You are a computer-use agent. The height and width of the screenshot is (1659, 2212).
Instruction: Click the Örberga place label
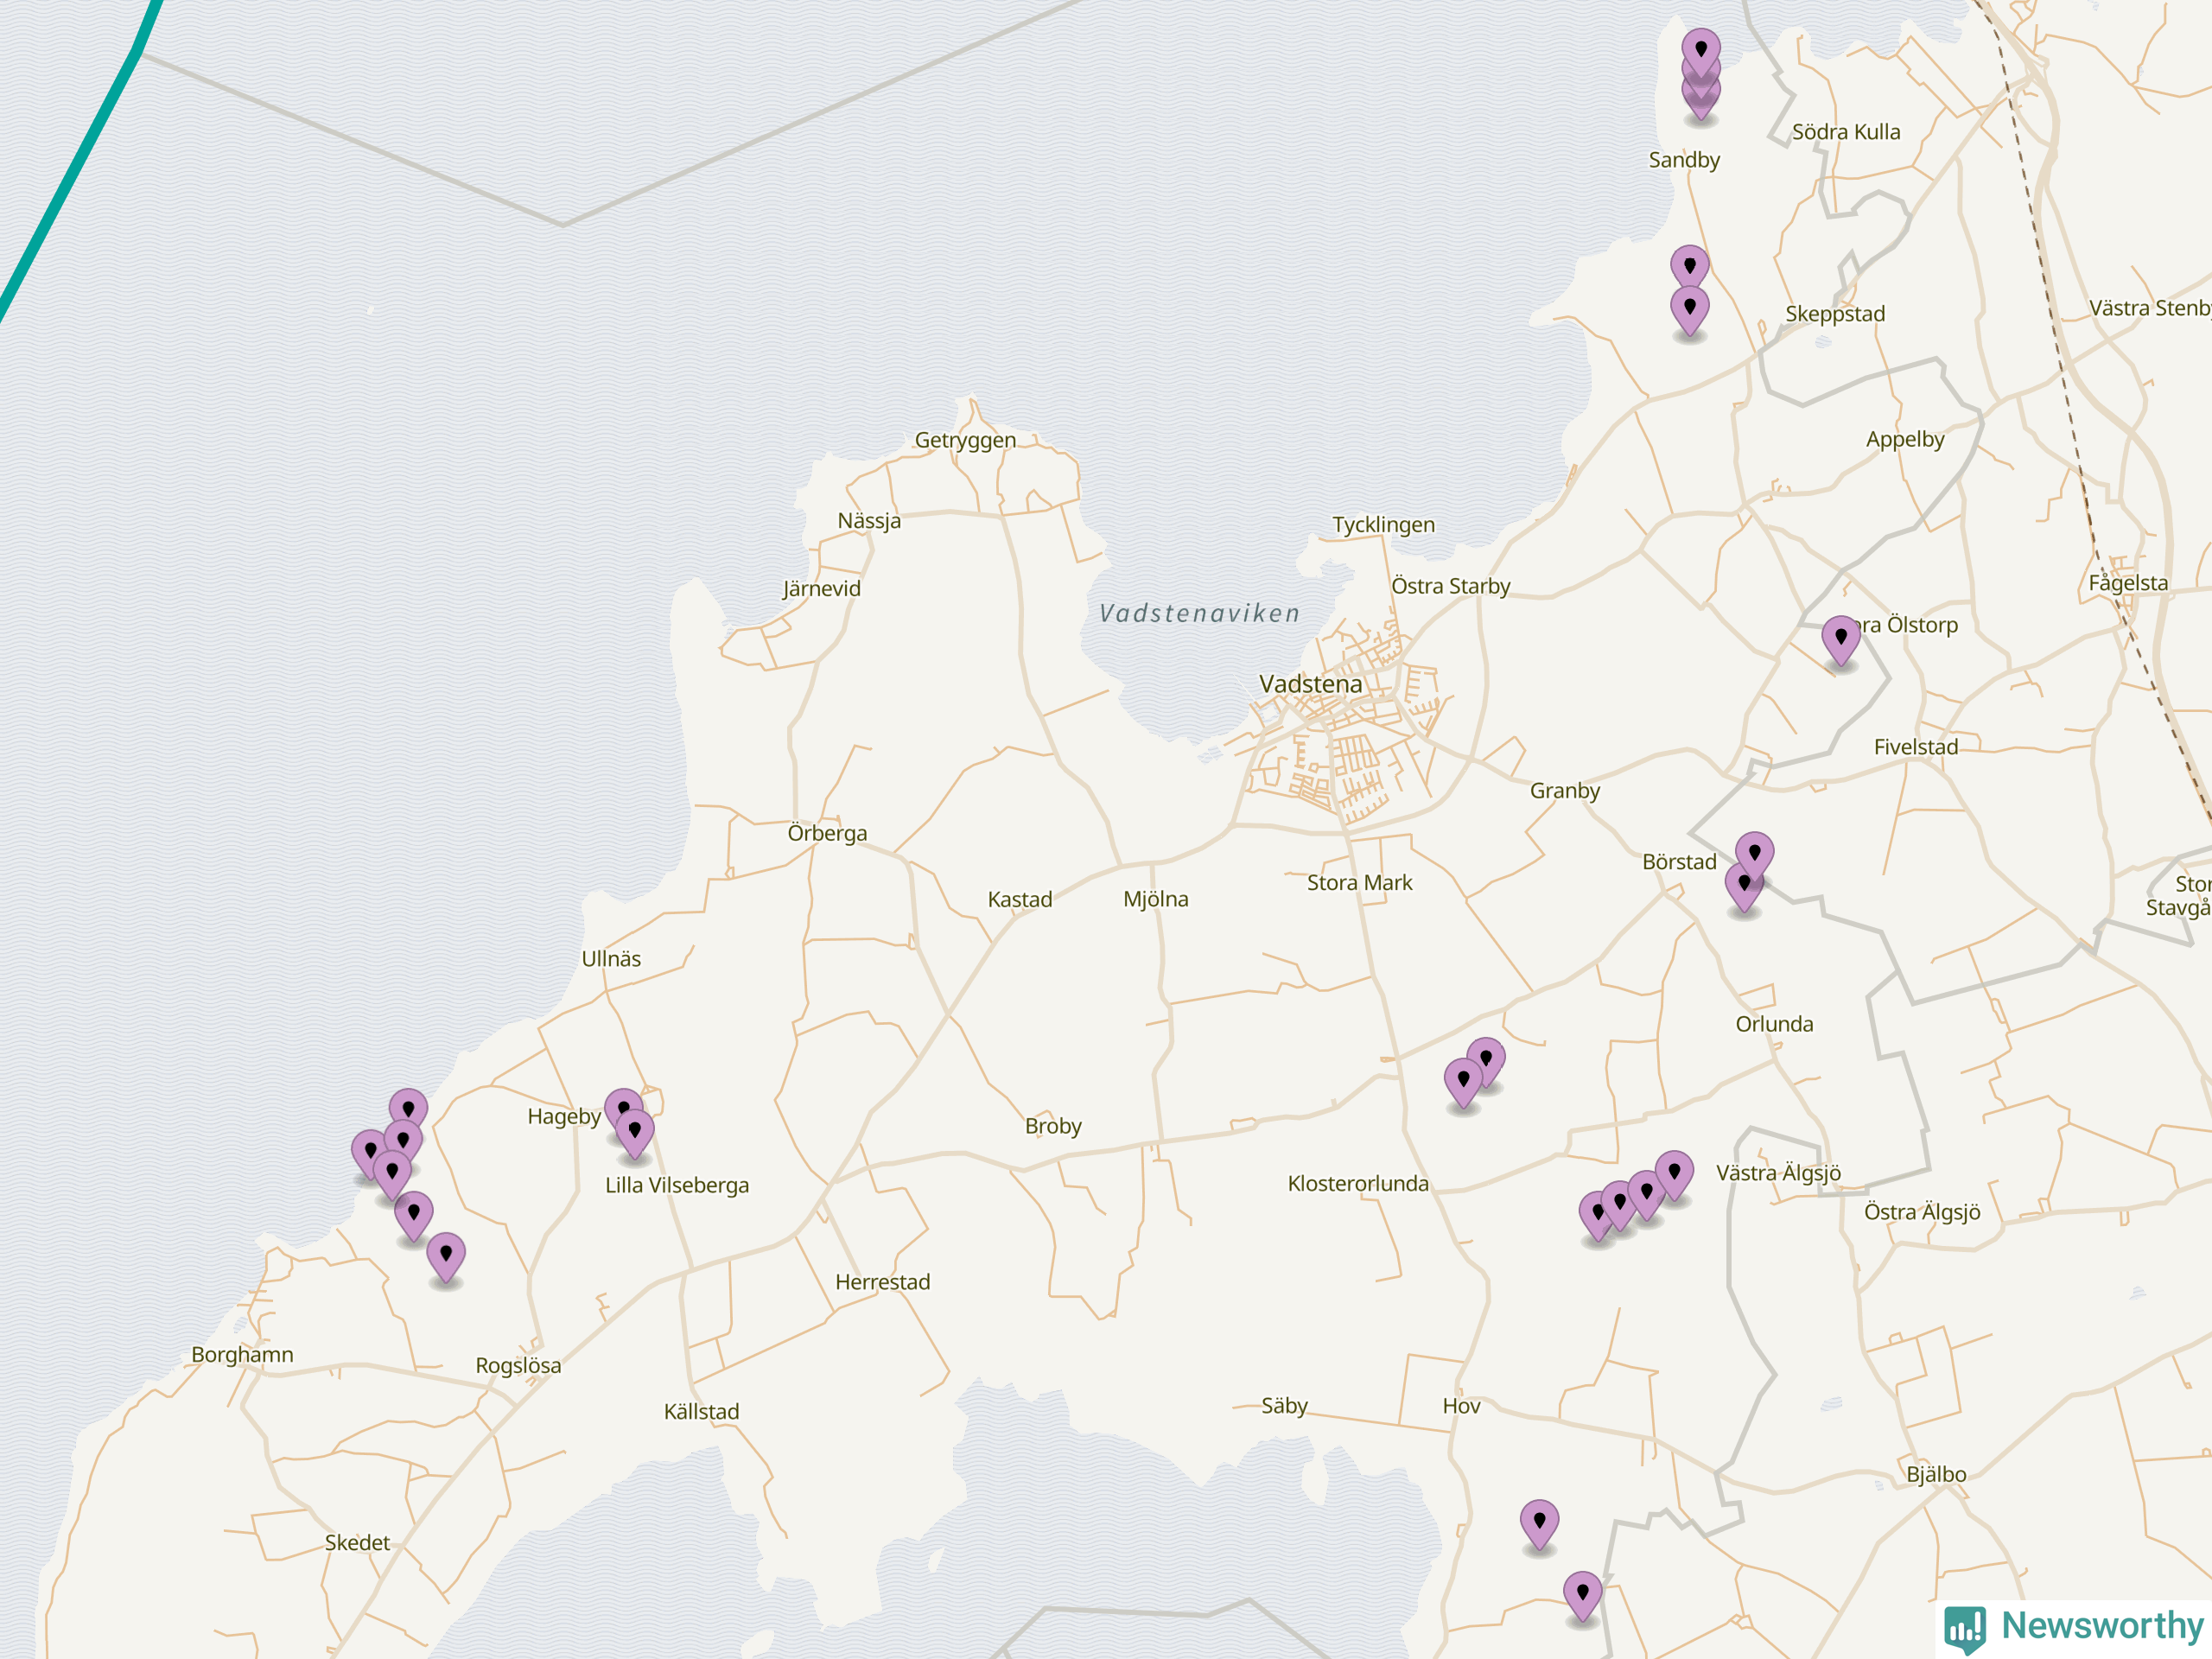[827, 833]
